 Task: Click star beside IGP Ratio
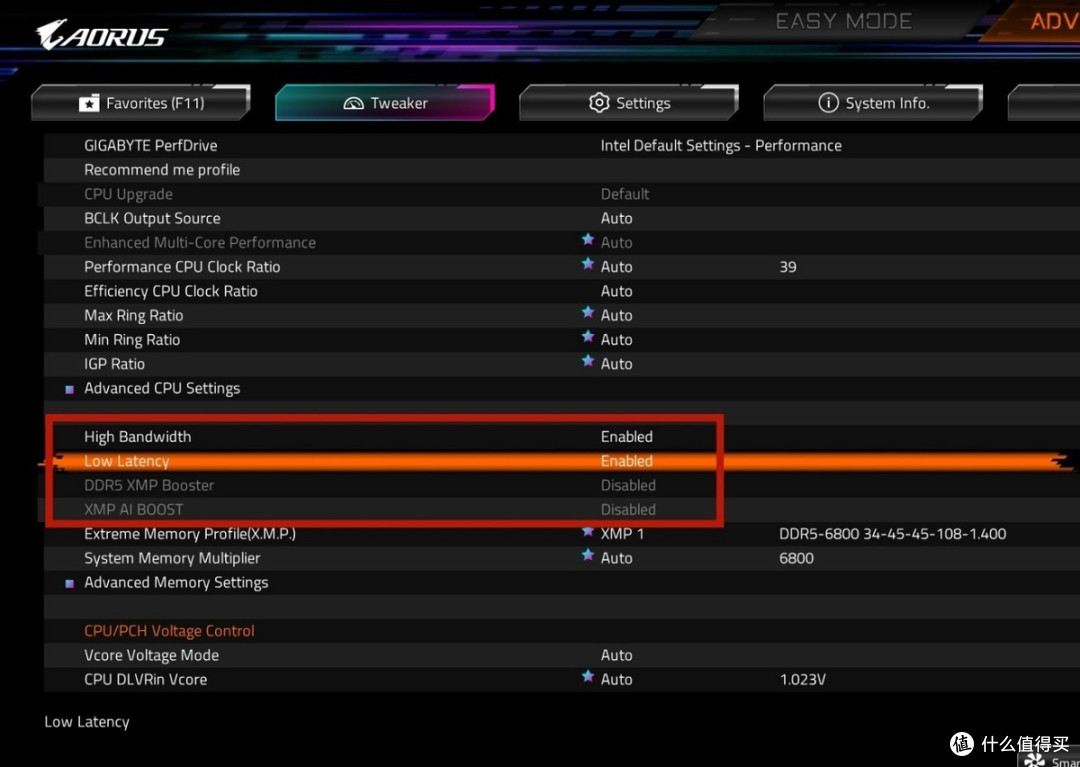click(588, 360)
